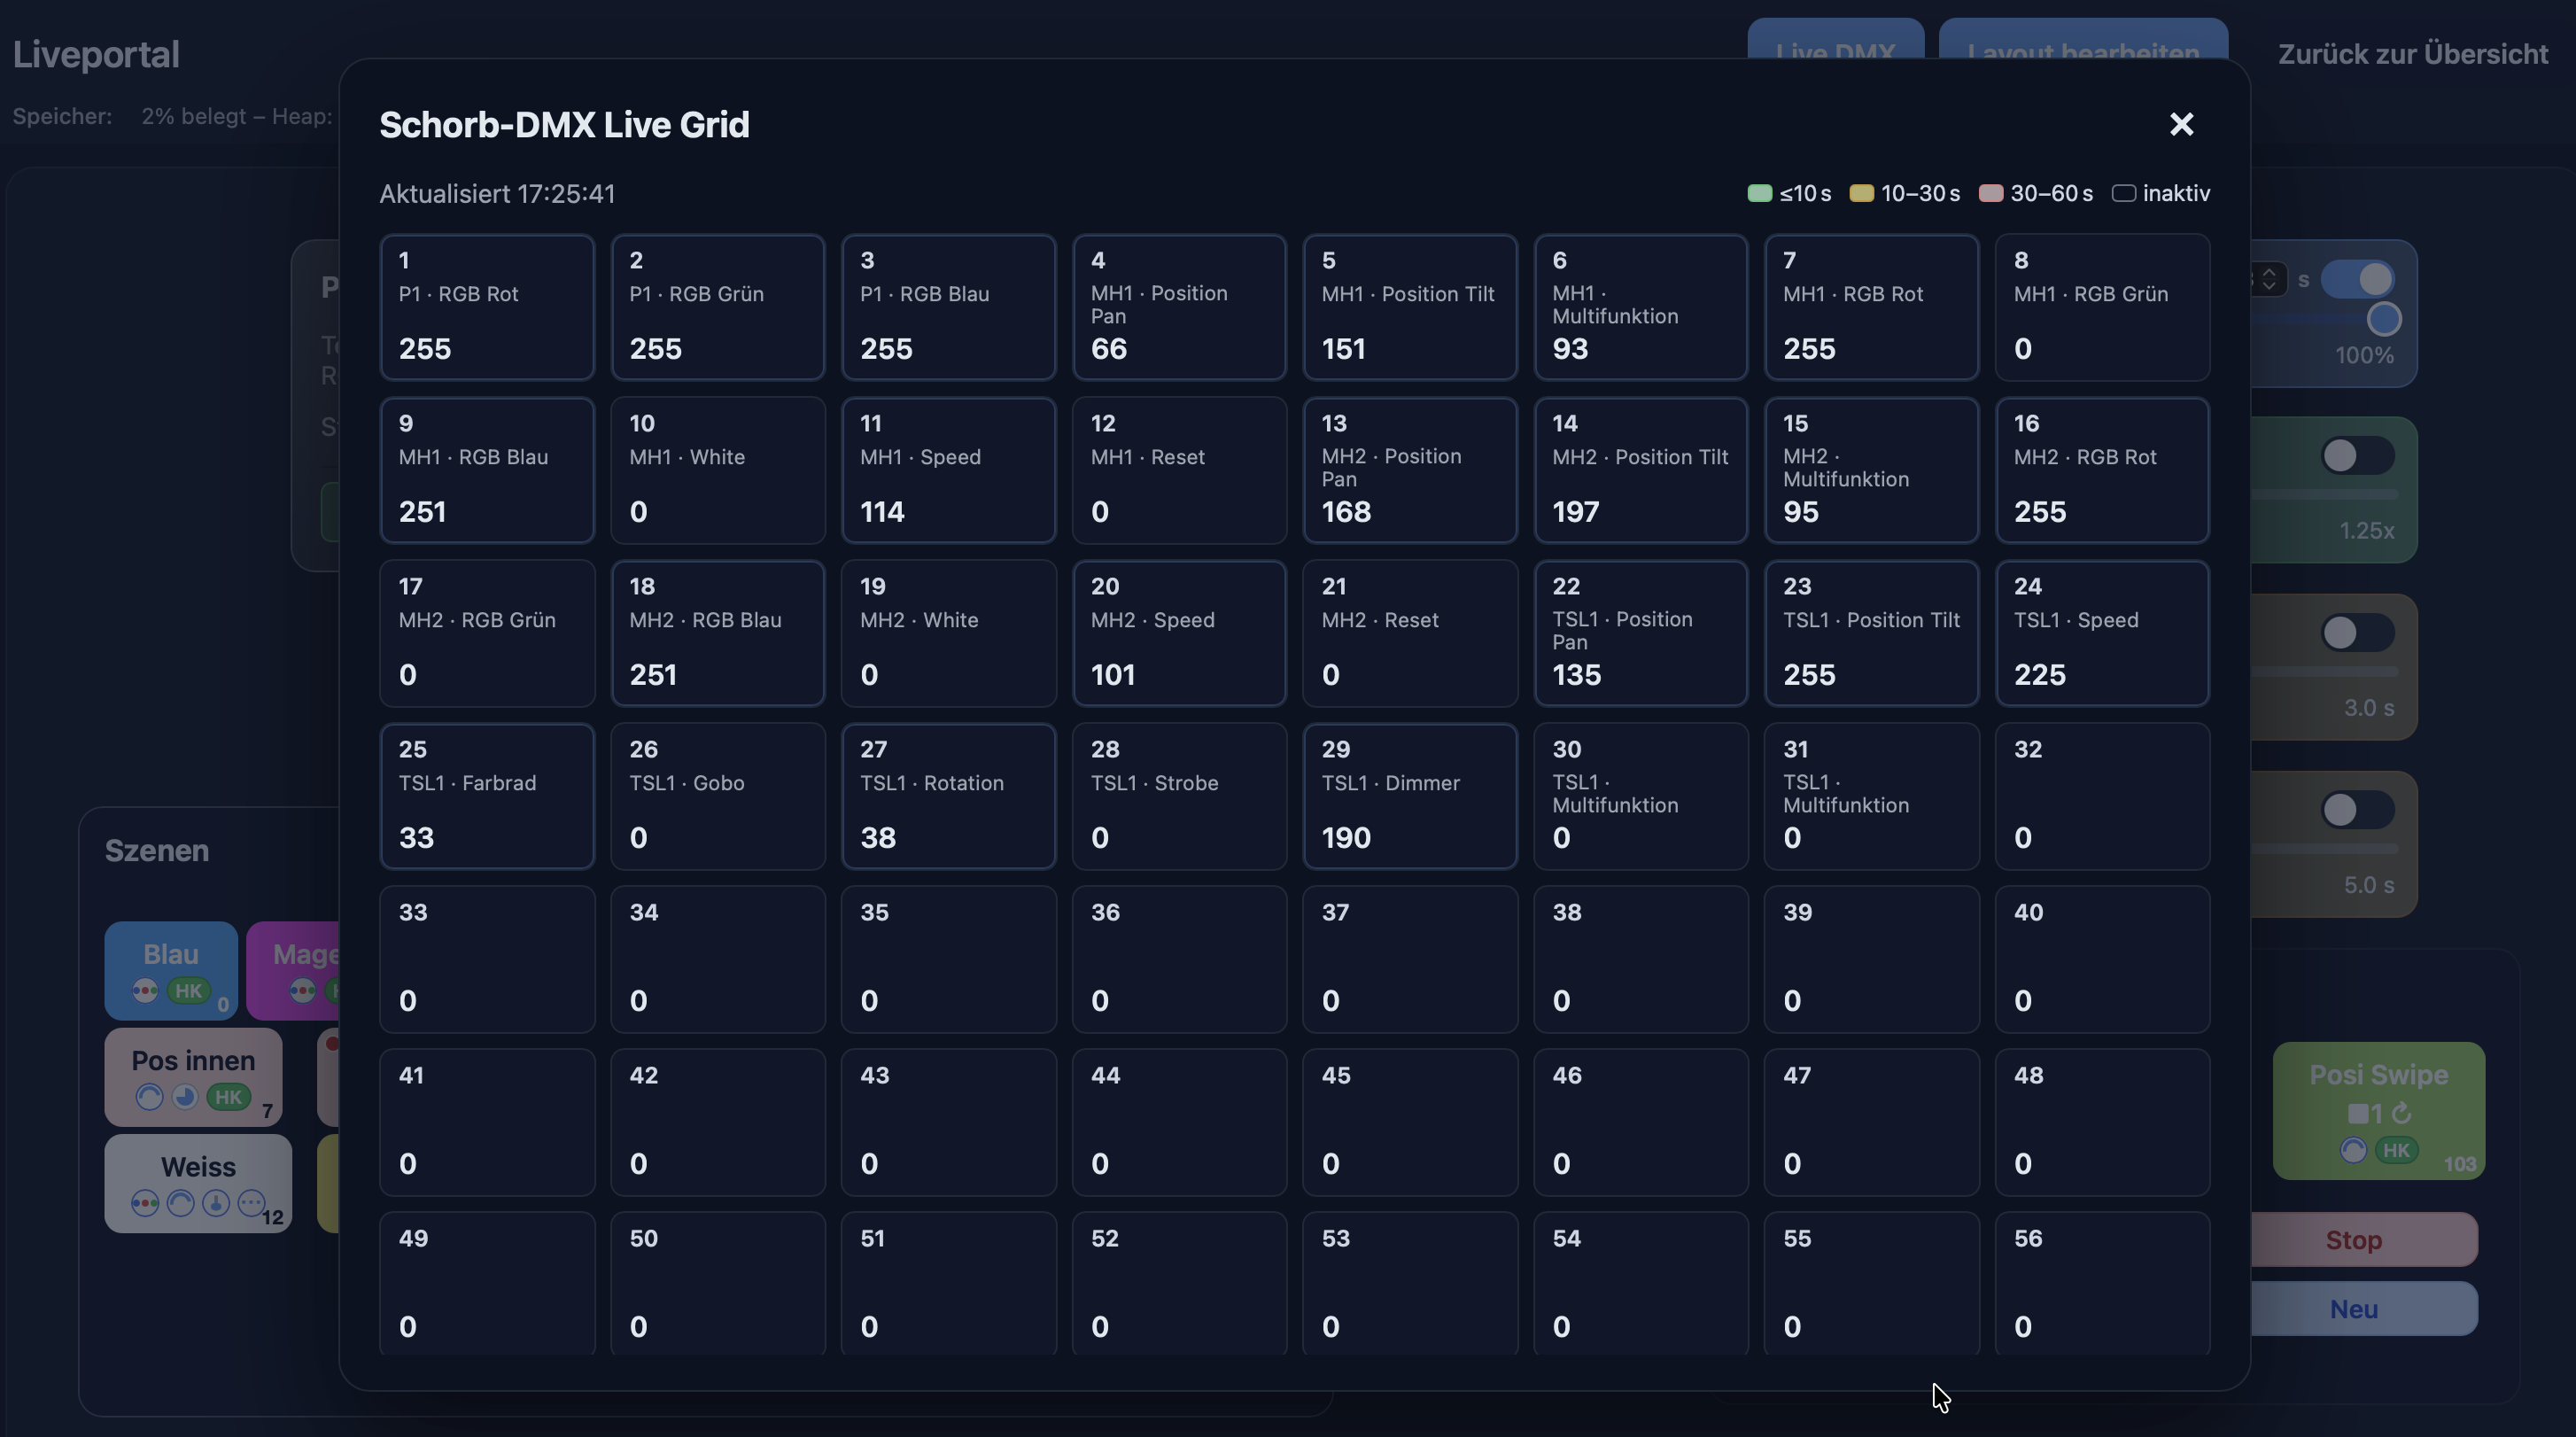Click the Layout bearbeiten button
The height and width of the screenshot is (1437, 2576).
[2083, 40]
